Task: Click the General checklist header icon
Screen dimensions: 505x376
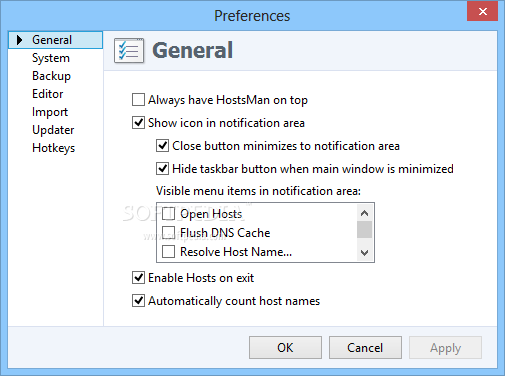Action: [129, 51]
